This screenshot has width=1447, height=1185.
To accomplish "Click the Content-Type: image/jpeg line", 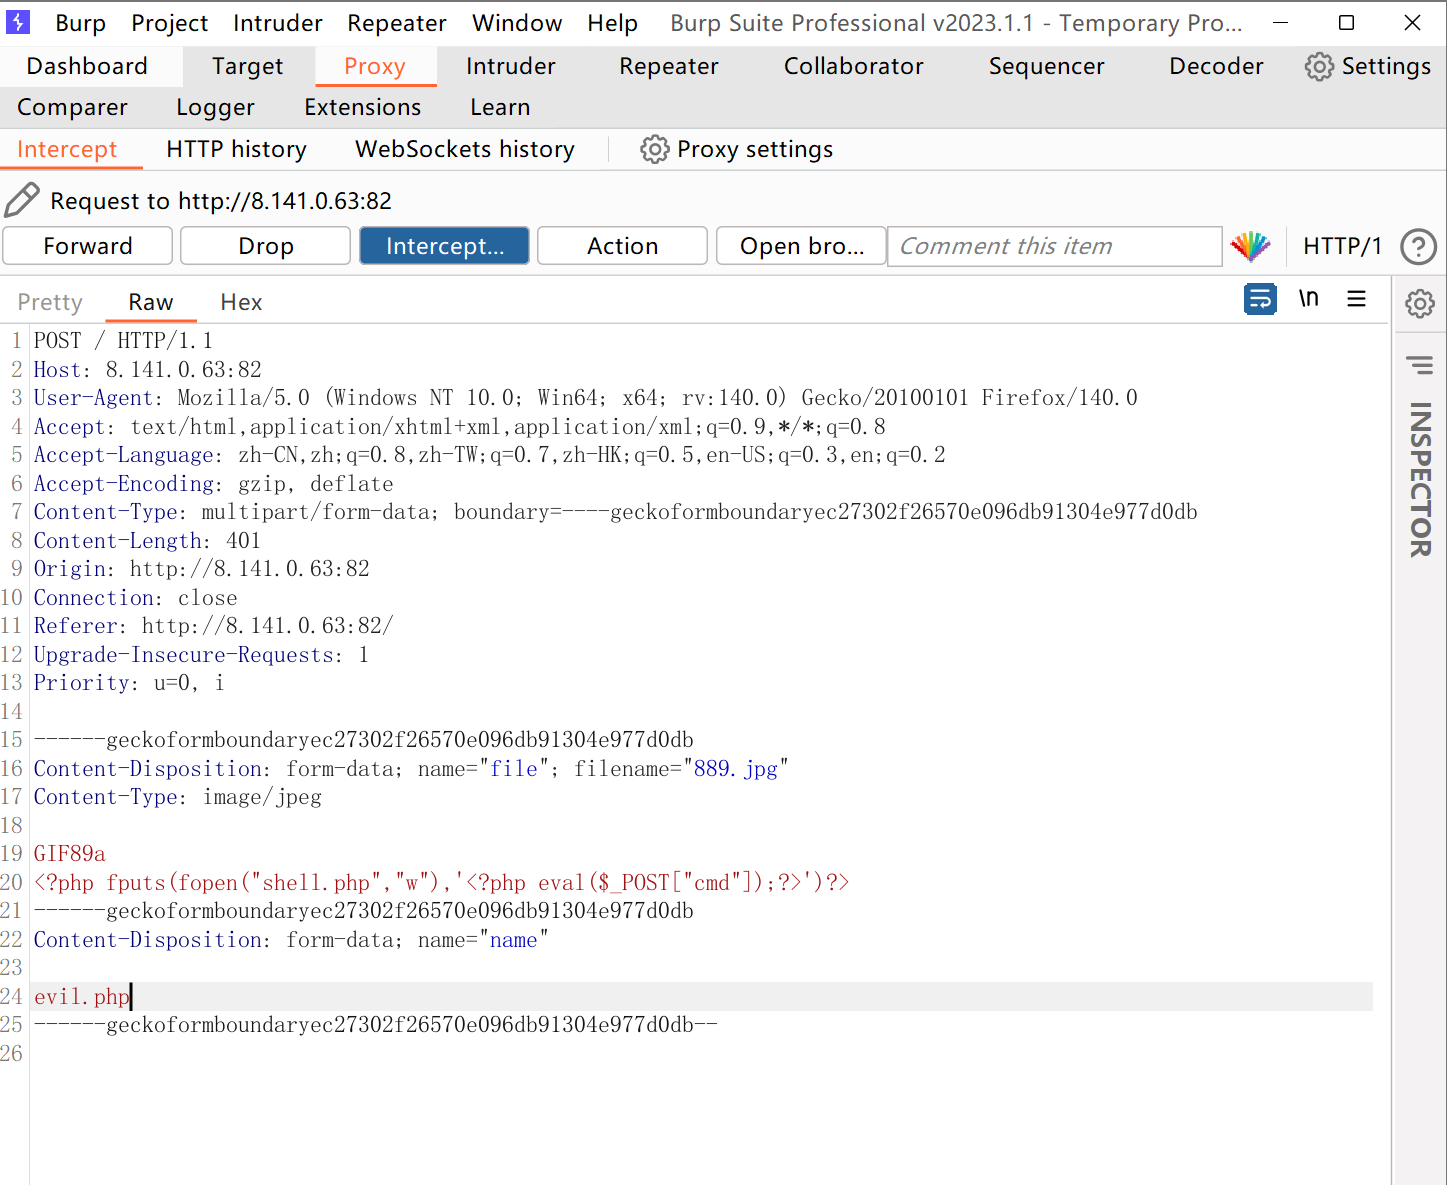I will [178, 797].
